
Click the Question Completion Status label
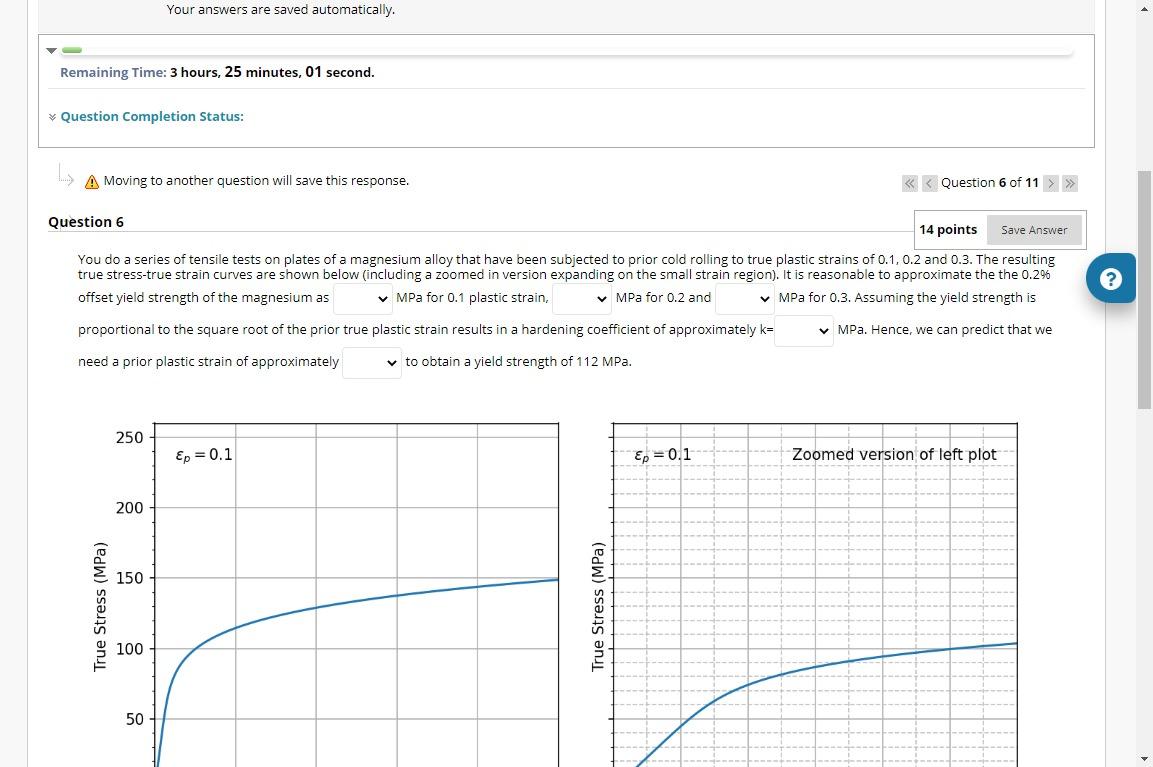pyautogui.click(x=152, y=116)
